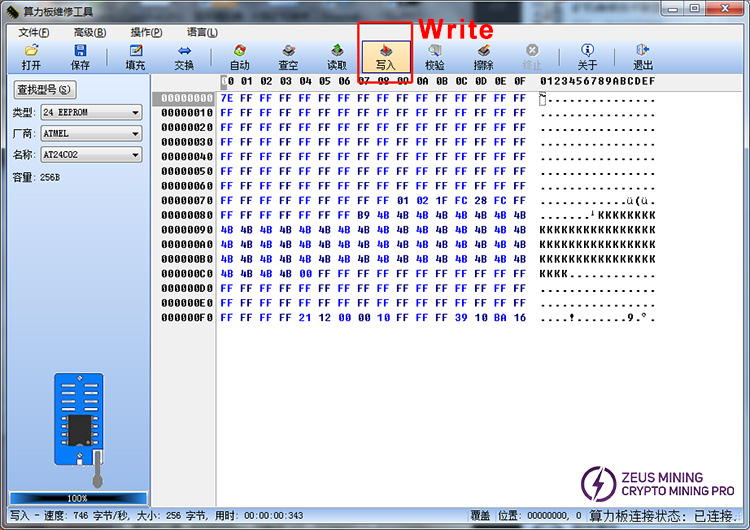This screenshot has width=750, height=530.
Task: Click the 交换 (Swap) toolbar icon
Action: click(x=184, y=56)
